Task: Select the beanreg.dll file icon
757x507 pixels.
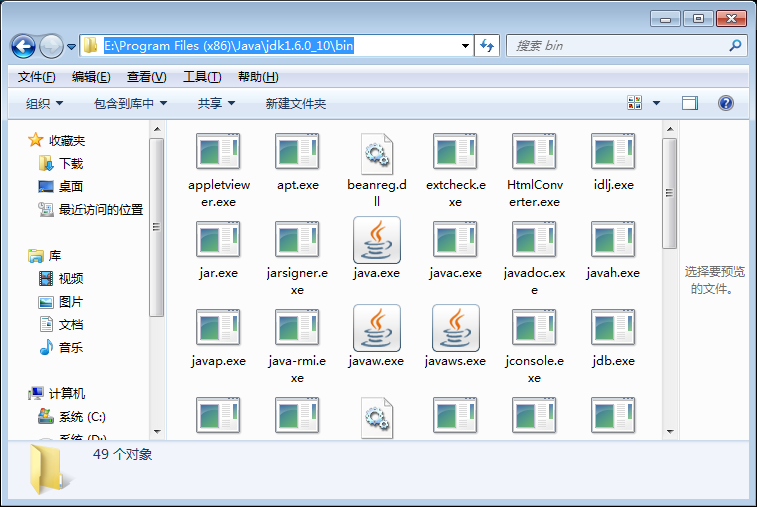Action: [377, 154]
